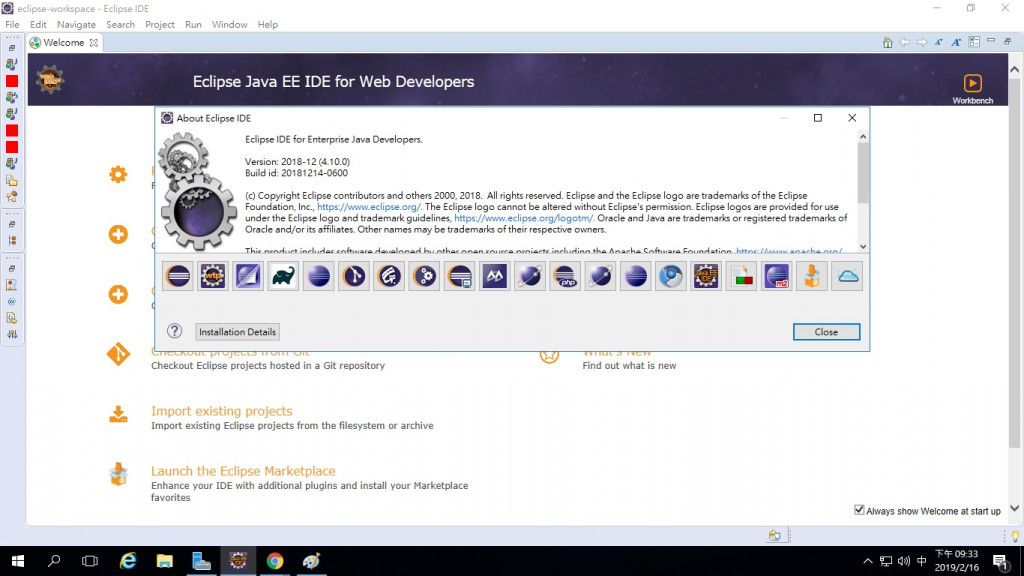1024x576 pixels.
Task: Click the '@' icon in the left trim bar
Action: click(x=12, y=302)
